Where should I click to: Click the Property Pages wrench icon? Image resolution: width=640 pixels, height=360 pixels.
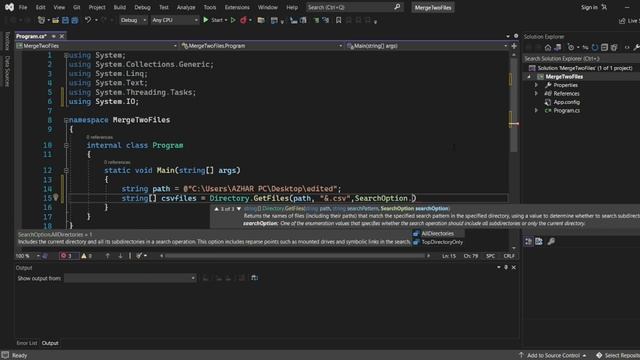(x=551, y=242)
